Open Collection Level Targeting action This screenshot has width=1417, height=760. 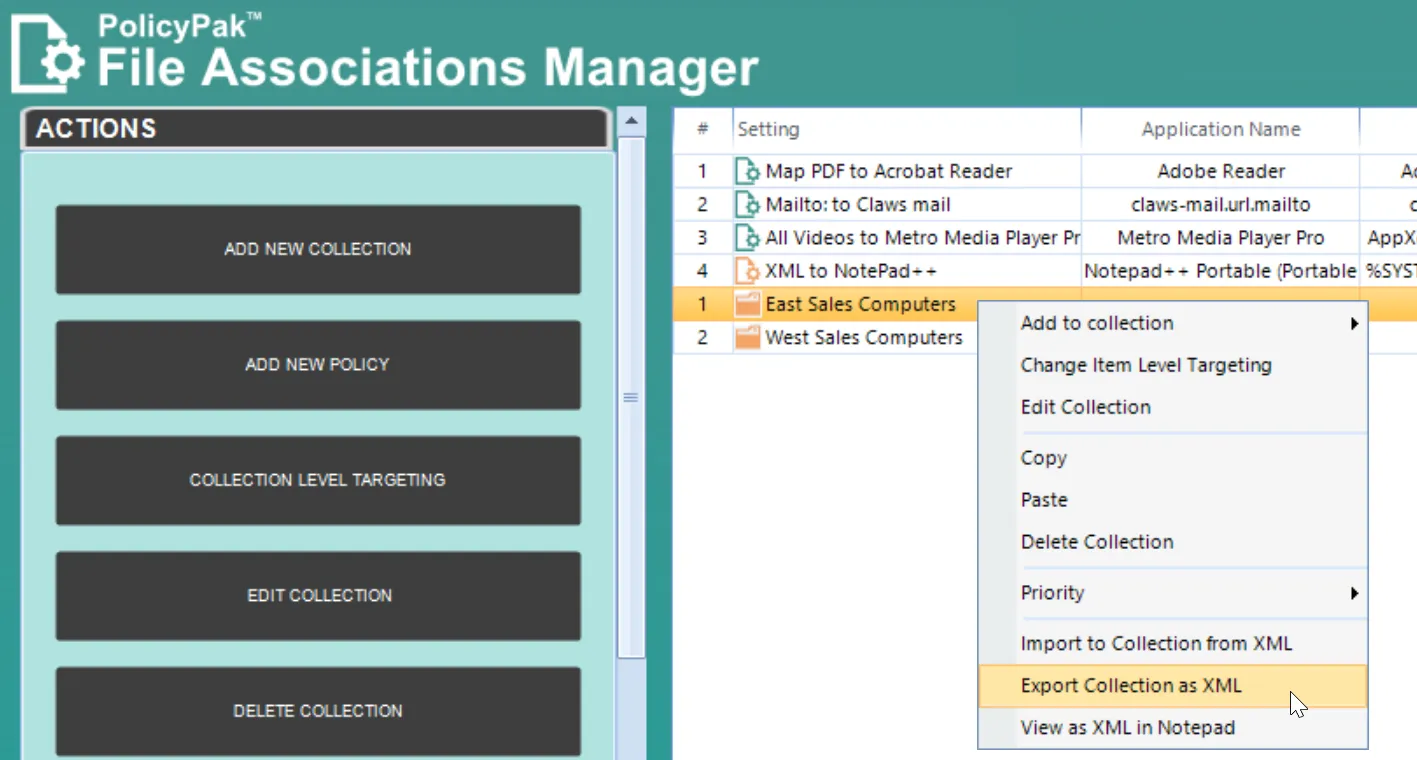[x=318, y=480]
